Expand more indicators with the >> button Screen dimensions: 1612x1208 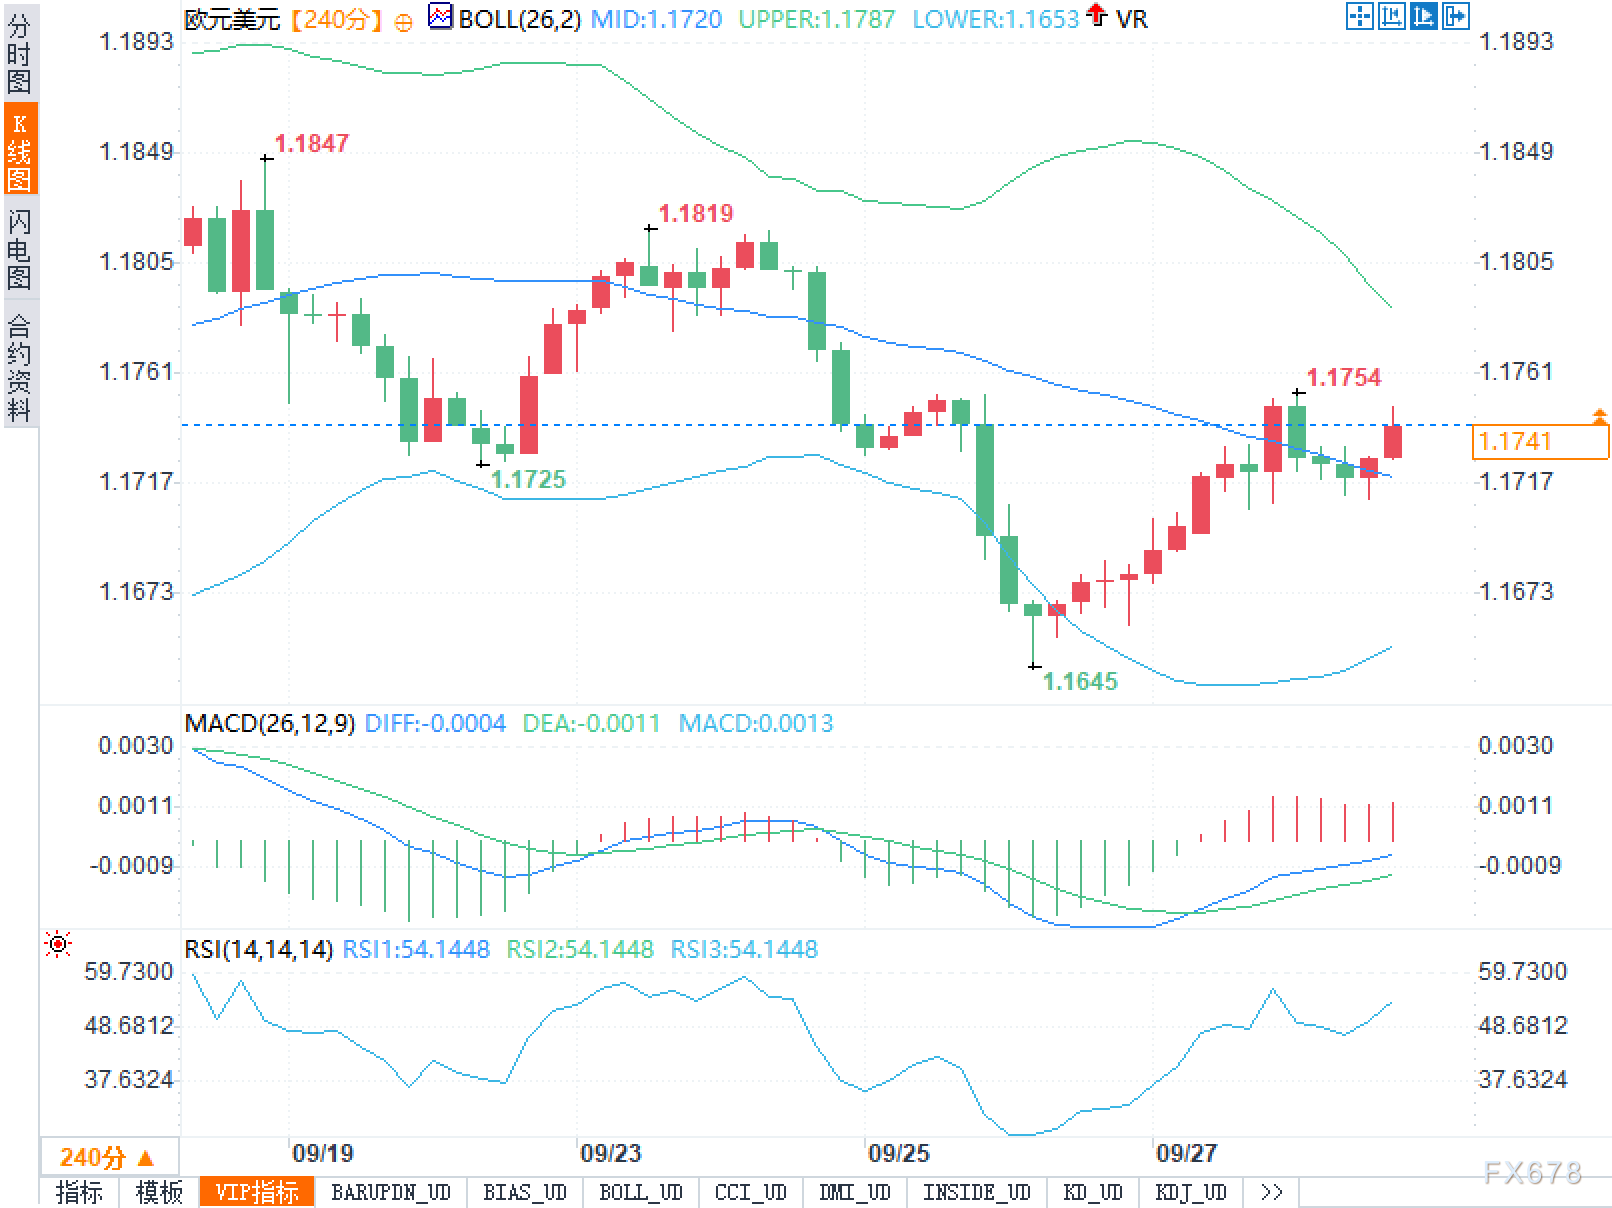[x=1271, y=1192]
